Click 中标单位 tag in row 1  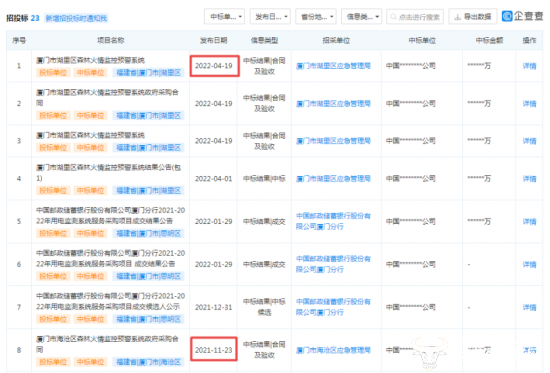90,73
